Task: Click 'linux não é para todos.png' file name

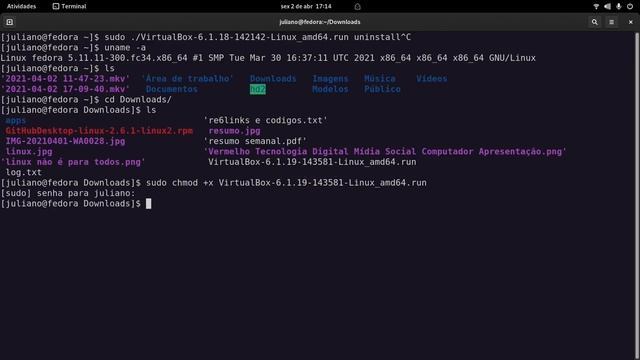Action: (x=73, y=162)
